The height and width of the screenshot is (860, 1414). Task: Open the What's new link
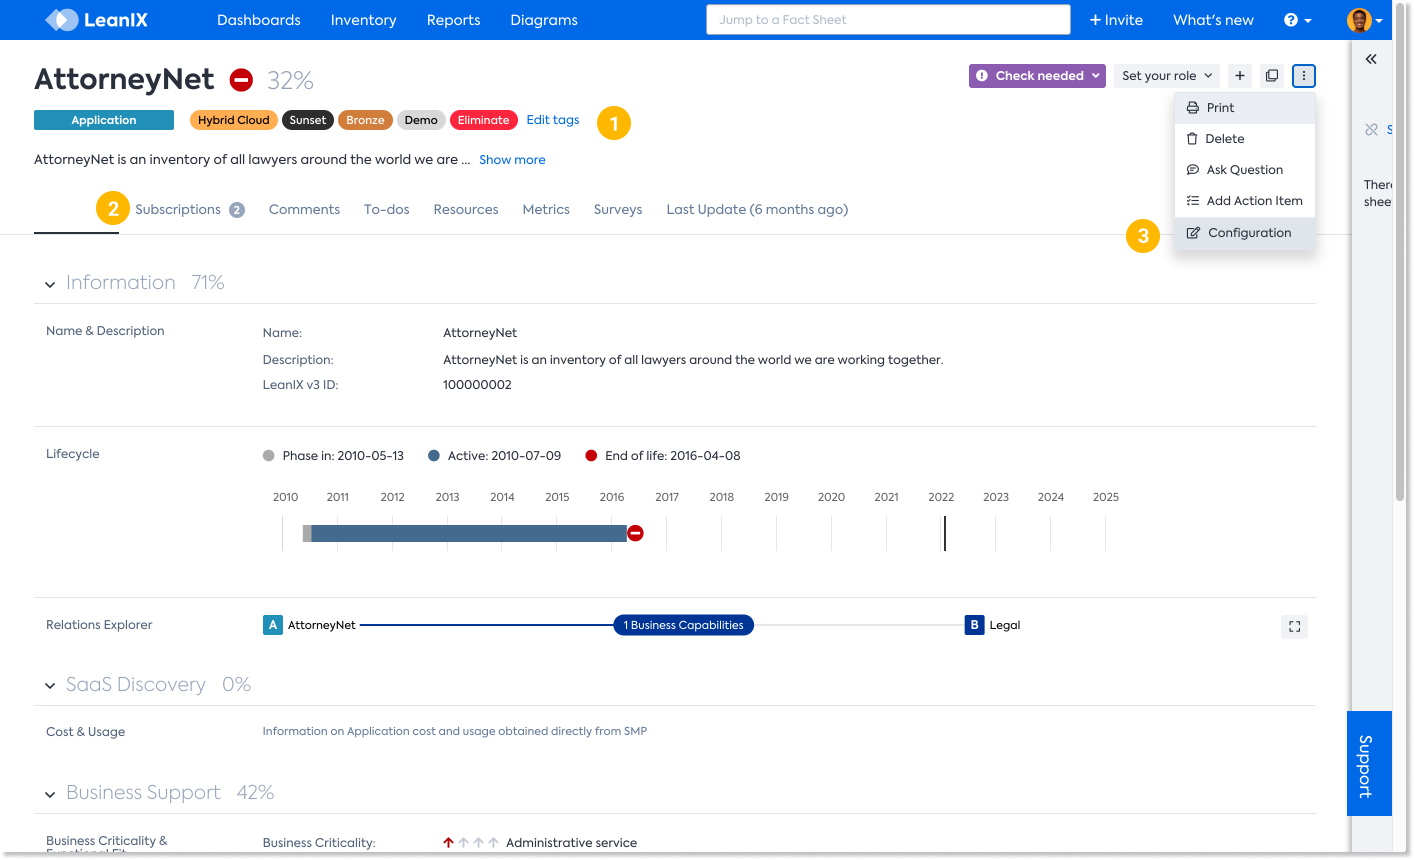pos(1213,20)
